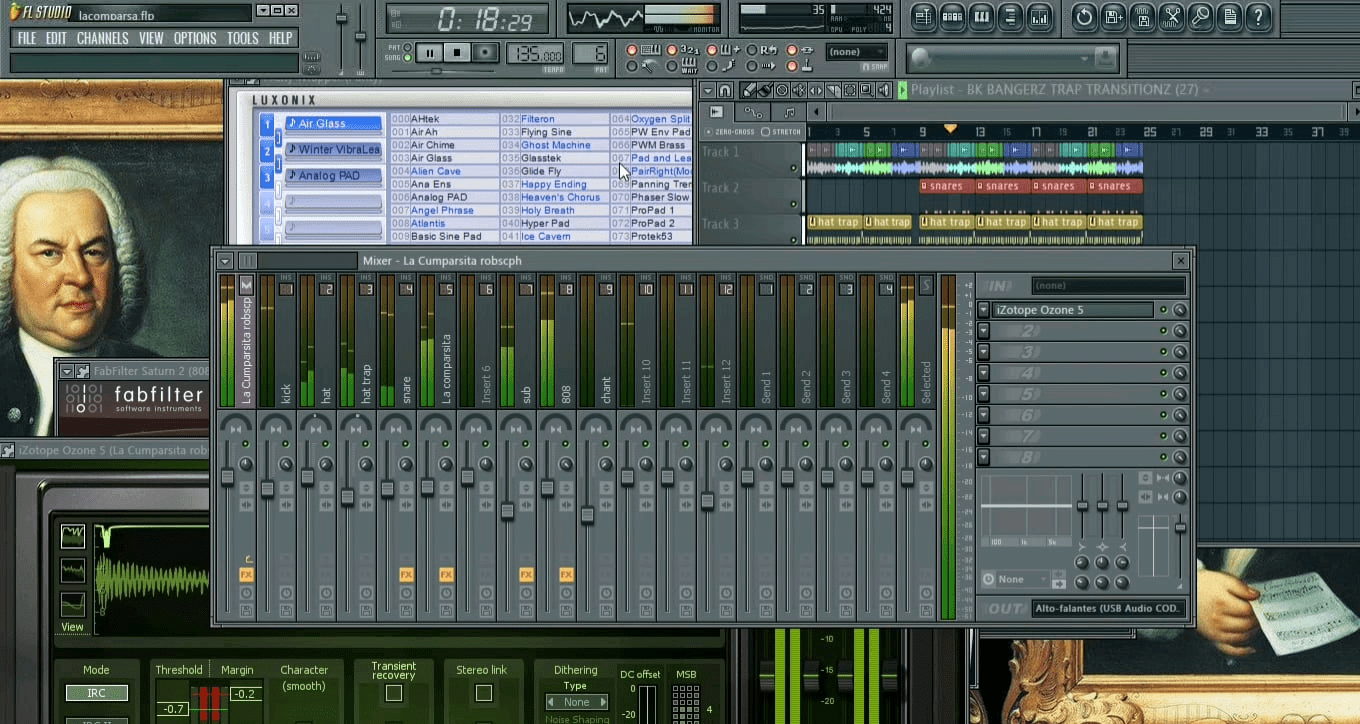The image size is (1360, 724).
Task: Open the browser panel icon in toolbar
Action: [x=1010, y=17]
